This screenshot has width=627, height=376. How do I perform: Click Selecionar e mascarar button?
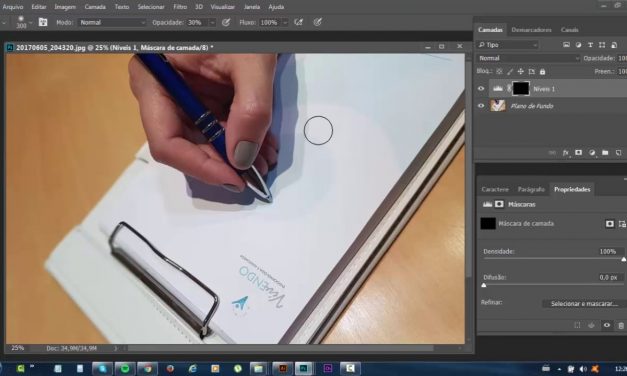[x=584, y=304]
